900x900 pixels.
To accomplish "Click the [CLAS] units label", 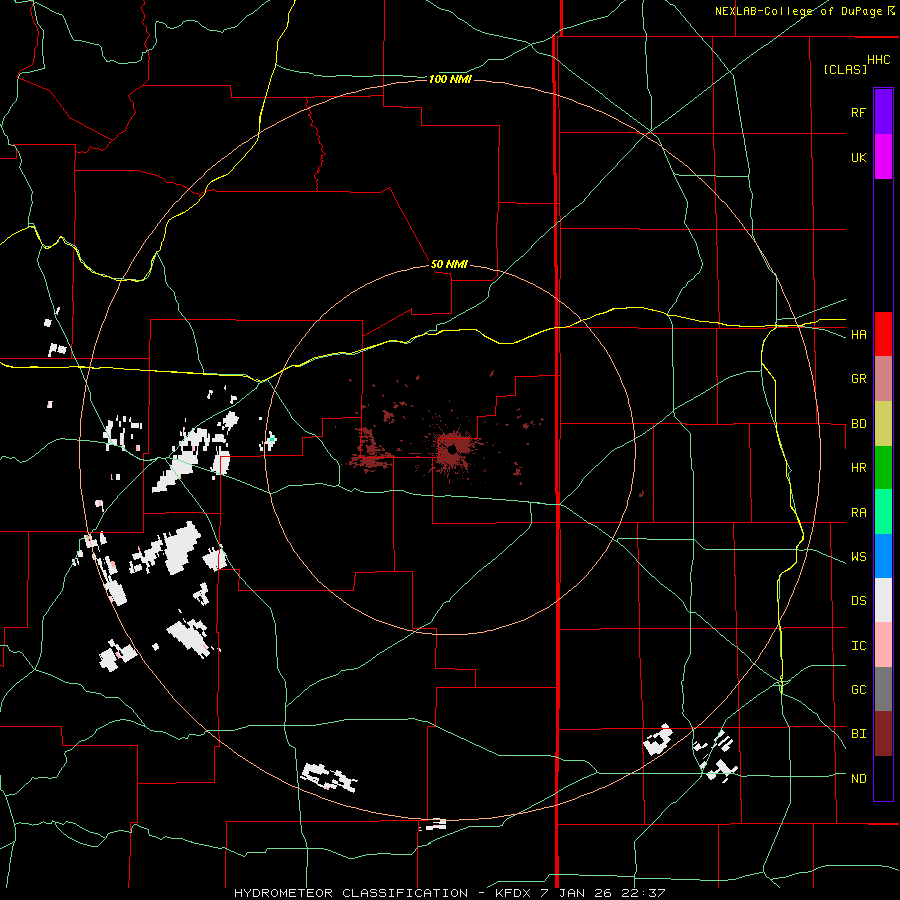I will tap(845, 69).
